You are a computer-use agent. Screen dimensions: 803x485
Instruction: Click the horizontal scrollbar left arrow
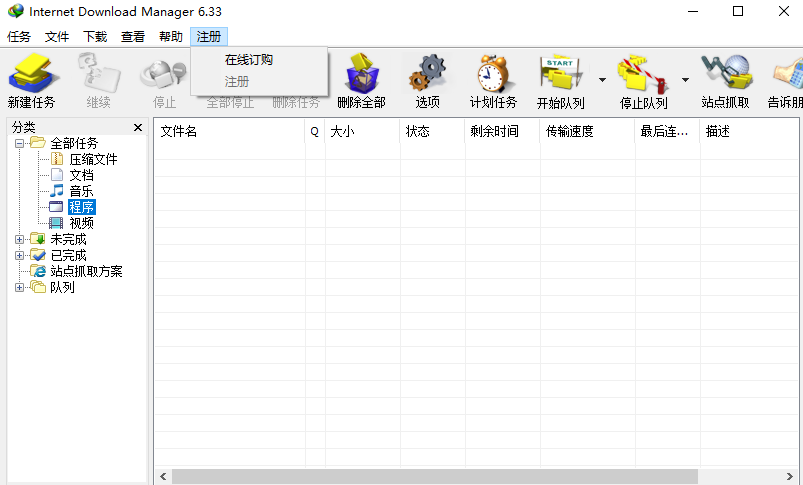coord(163,476)
